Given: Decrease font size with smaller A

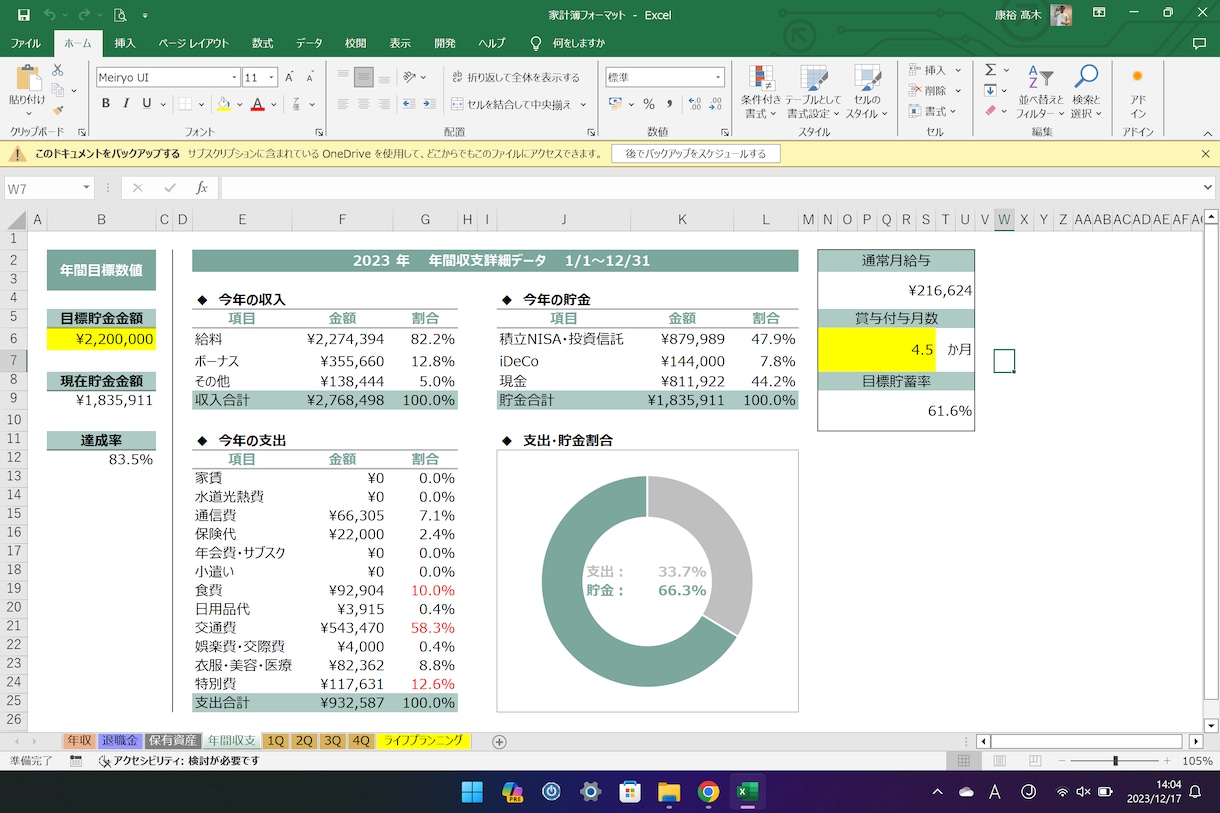Looking at the screenshot, I should click(309, 77).
